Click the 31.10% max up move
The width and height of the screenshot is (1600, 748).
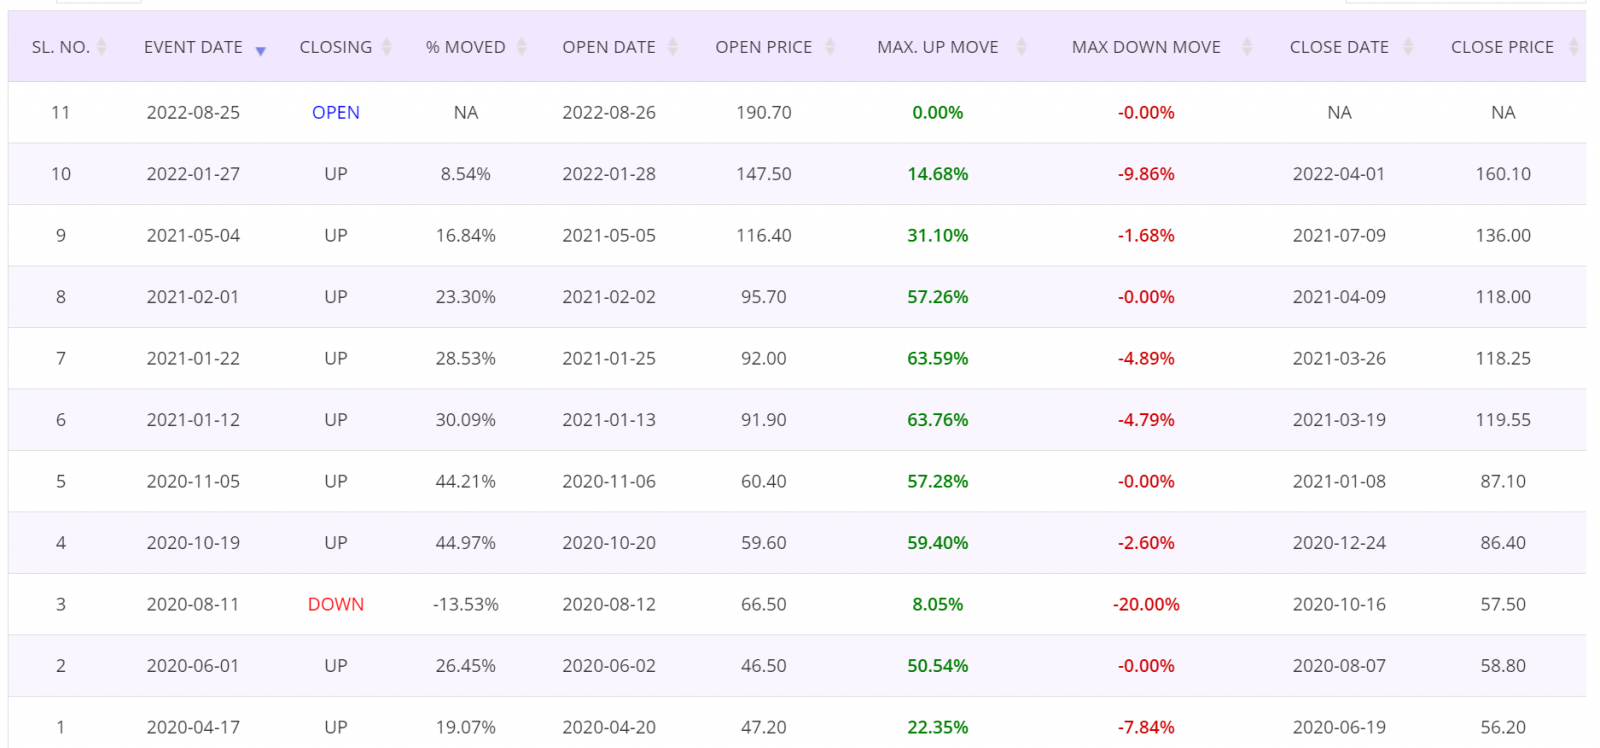pos(938,236)
